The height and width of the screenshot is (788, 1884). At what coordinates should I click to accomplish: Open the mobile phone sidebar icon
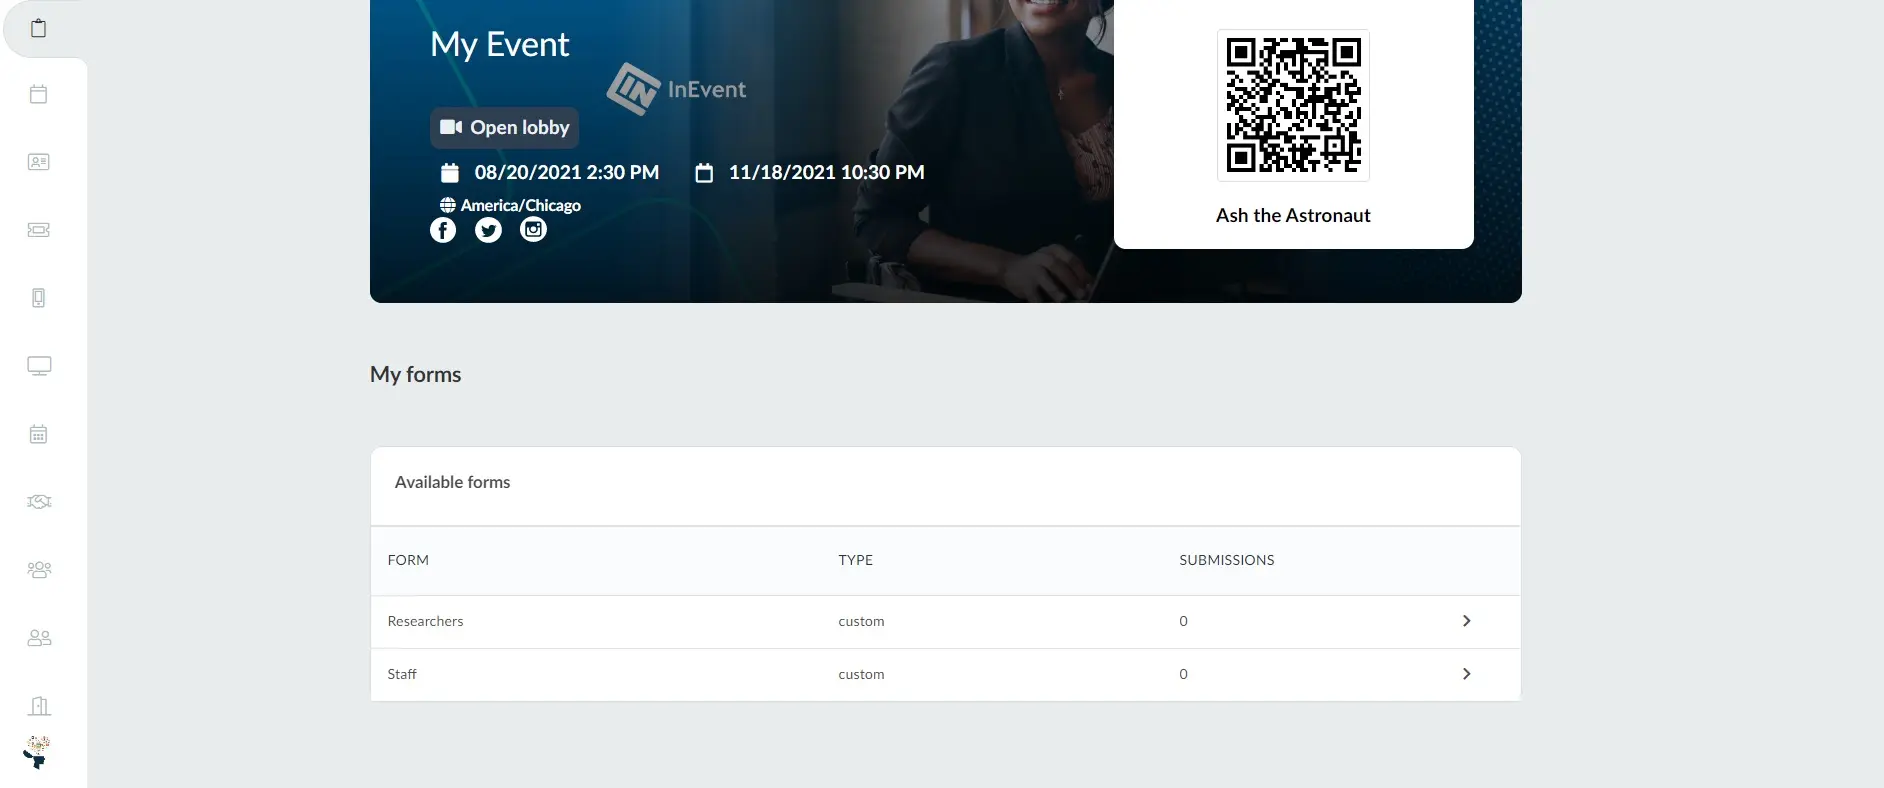pyautogui.click(x=38, y=298)
